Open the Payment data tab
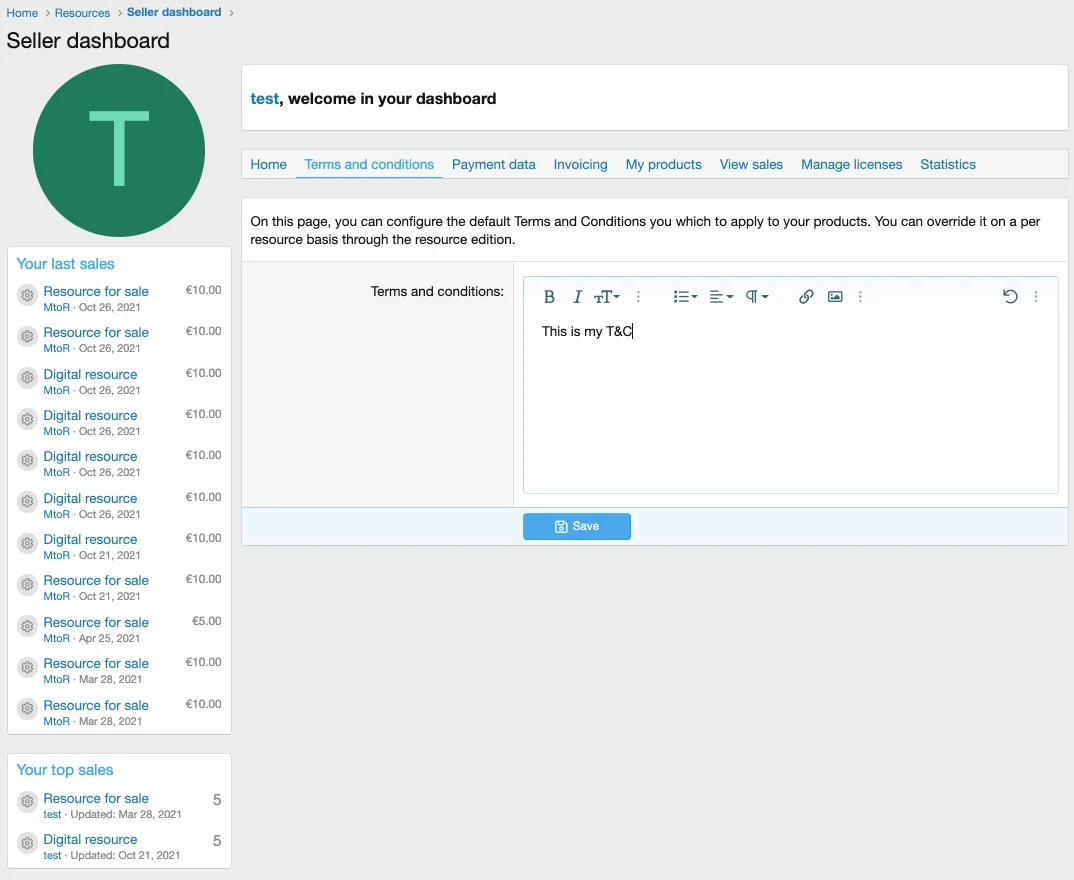The image size is (1074, 880). click(x=493, y=164)
